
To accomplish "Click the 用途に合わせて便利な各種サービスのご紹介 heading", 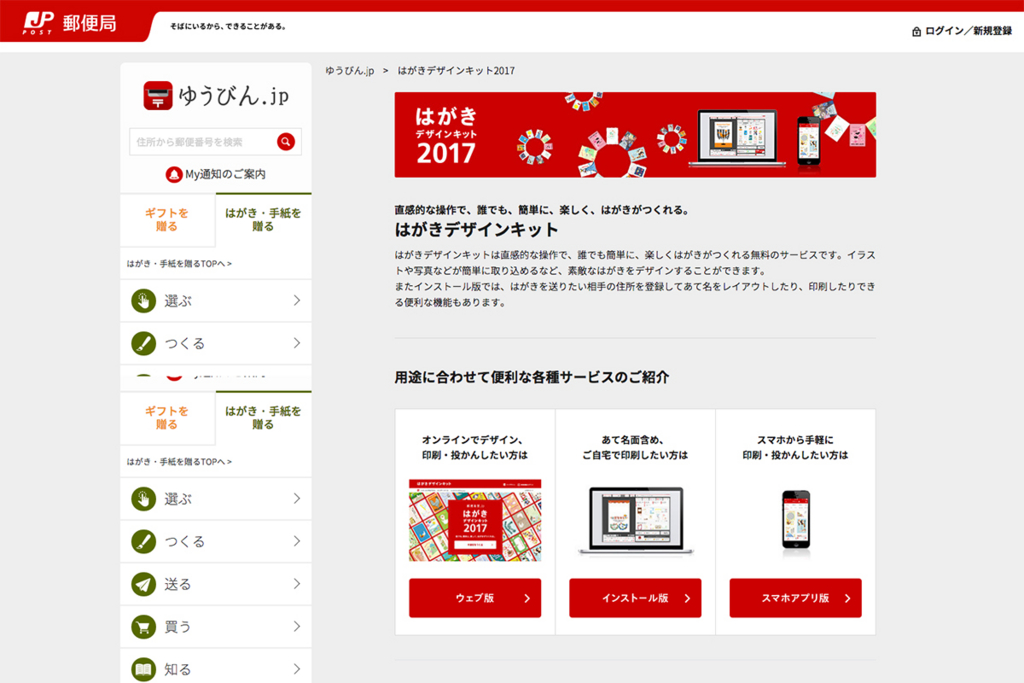I will click(x=532, y=377).
